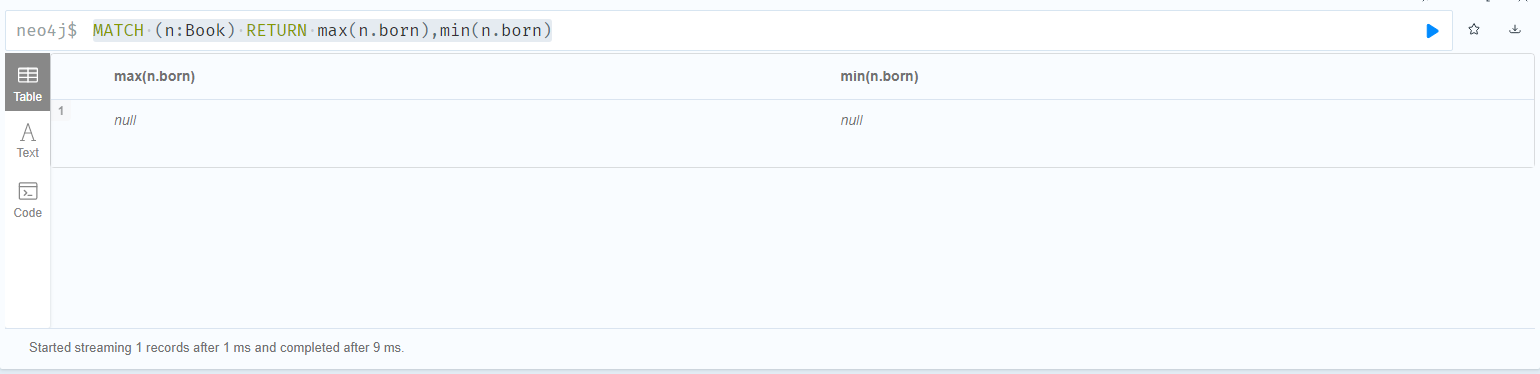Click the MATCH keyword in the query
1540x374 pixels.
click(x=118, y=31)
